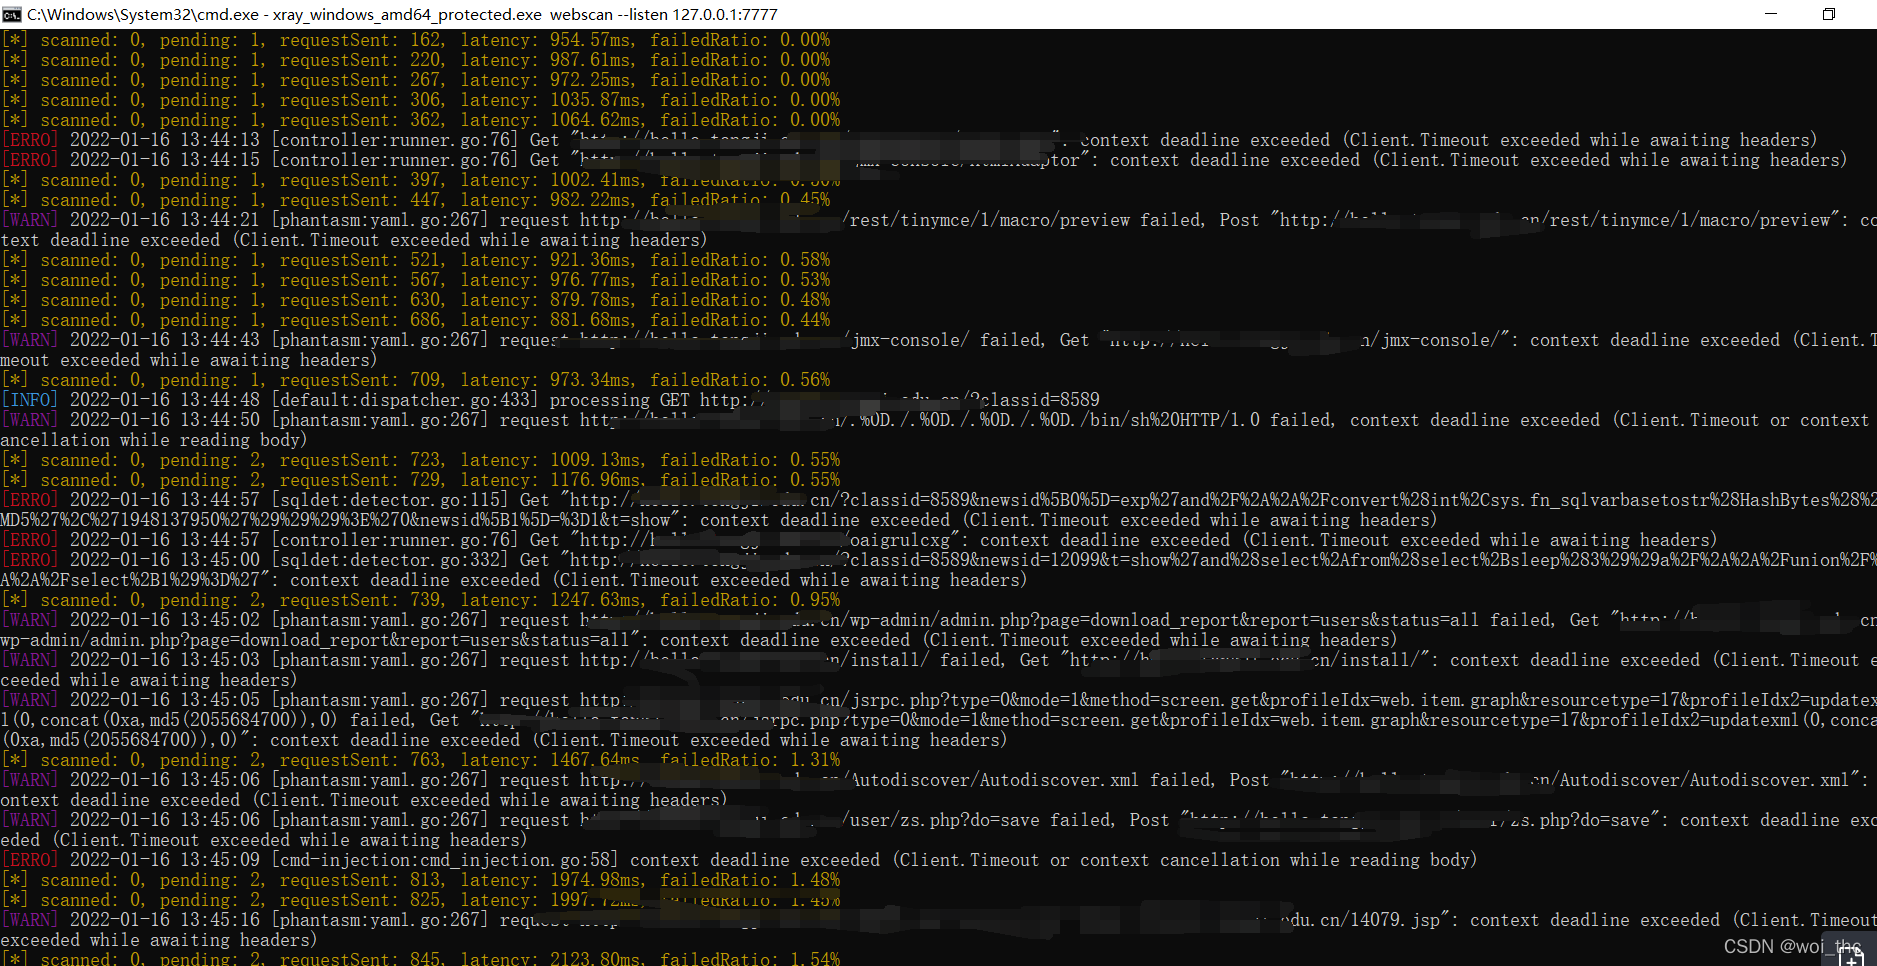Click the '[INFO]' log level tag
Image resolution: width=1877 pixels, height=966 pixels.
[x=30, y=400]
